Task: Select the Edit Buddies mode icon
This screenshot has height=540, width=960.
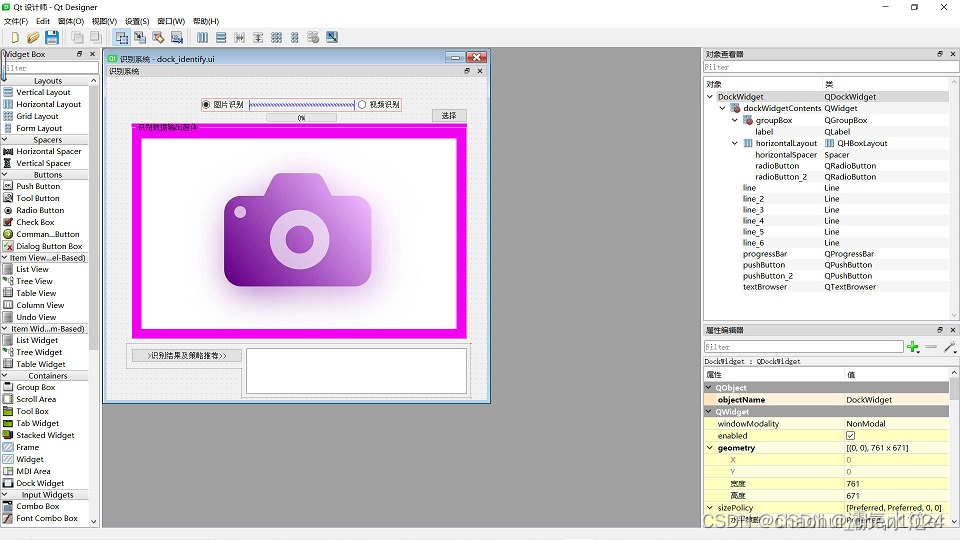Action: pyautogui.click(x=159, y=37)
